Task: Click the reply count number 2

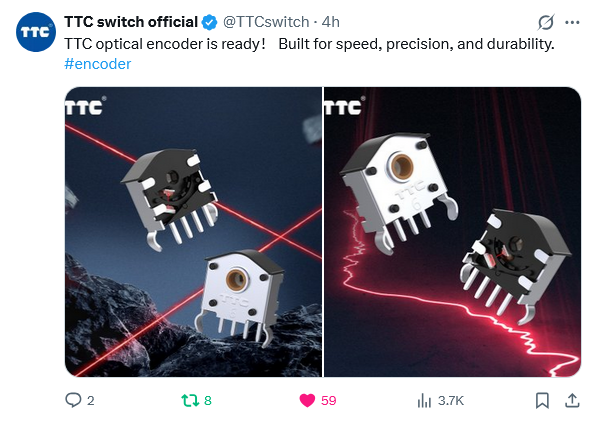Action: (90, 401)
